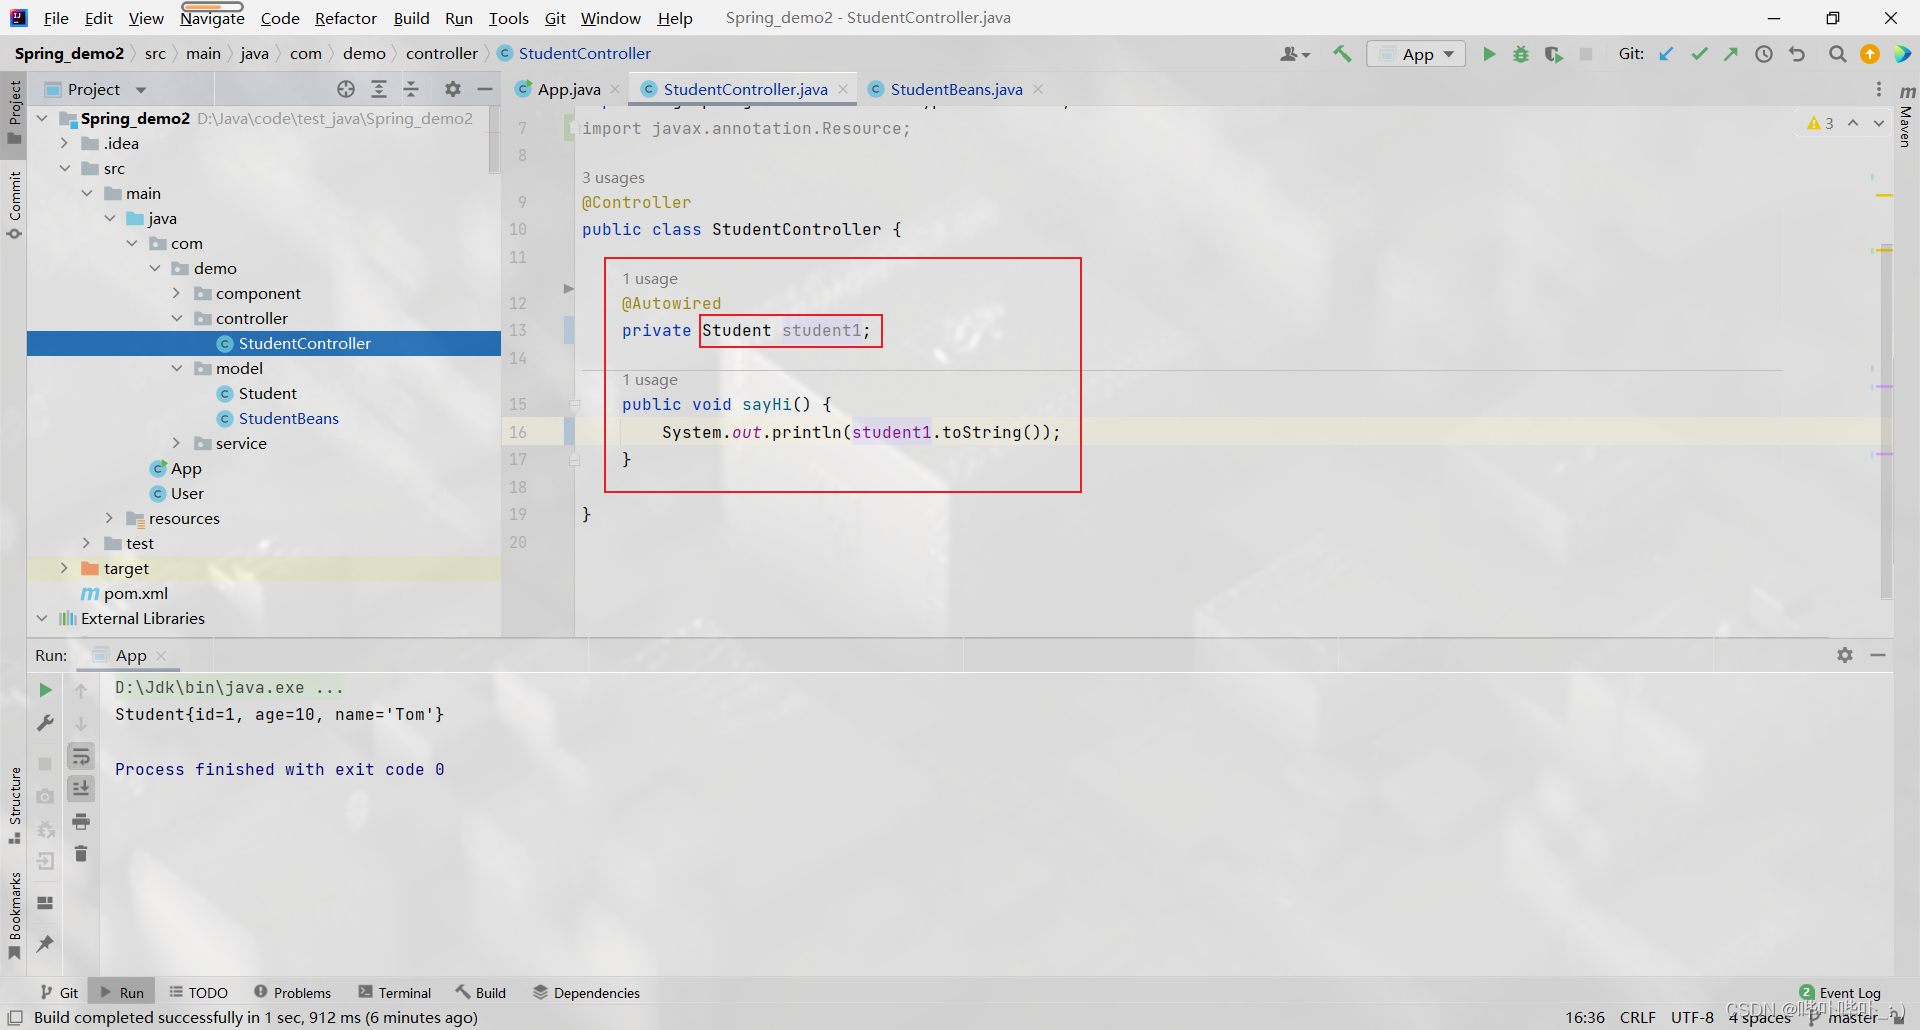Clear all Run console output
This screenshot has height=1030, width=1920.
pos(81,854)
